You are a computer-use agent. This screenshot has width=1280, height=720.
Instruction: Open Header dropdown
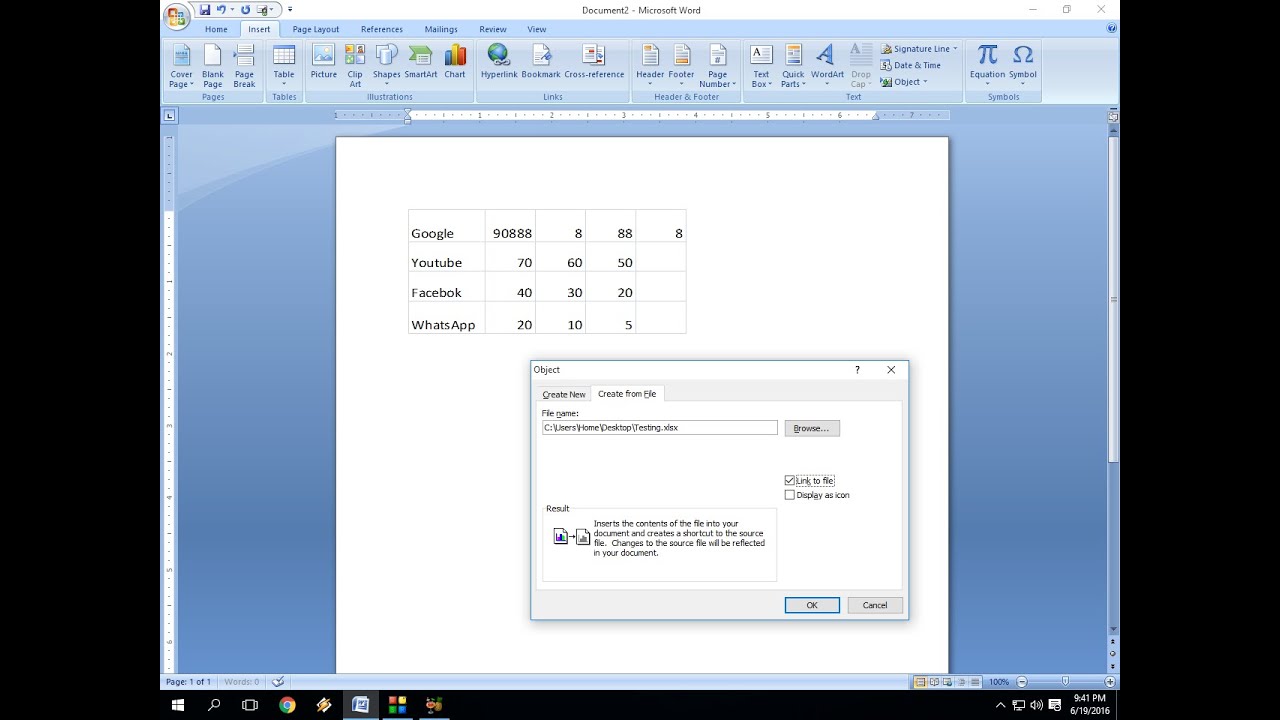click(650, 66)
